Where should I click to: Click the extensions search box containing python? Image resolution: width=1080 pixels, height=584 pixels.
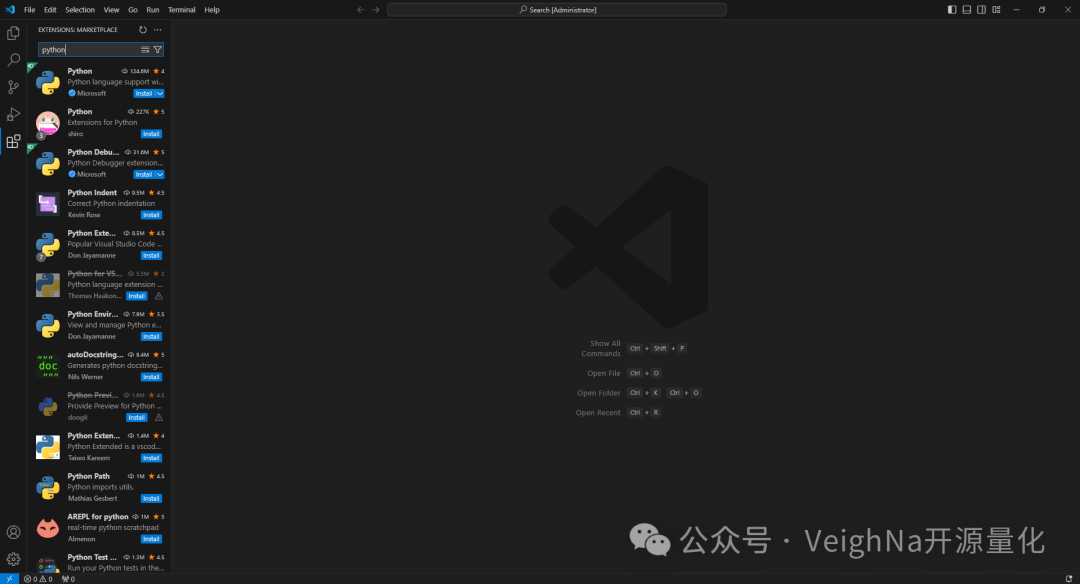click(88, 49)
